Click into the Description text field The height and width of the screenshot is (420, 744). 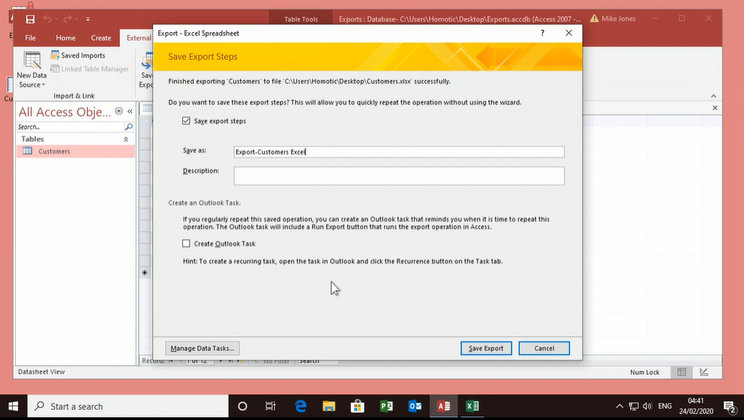click(398, 176)
